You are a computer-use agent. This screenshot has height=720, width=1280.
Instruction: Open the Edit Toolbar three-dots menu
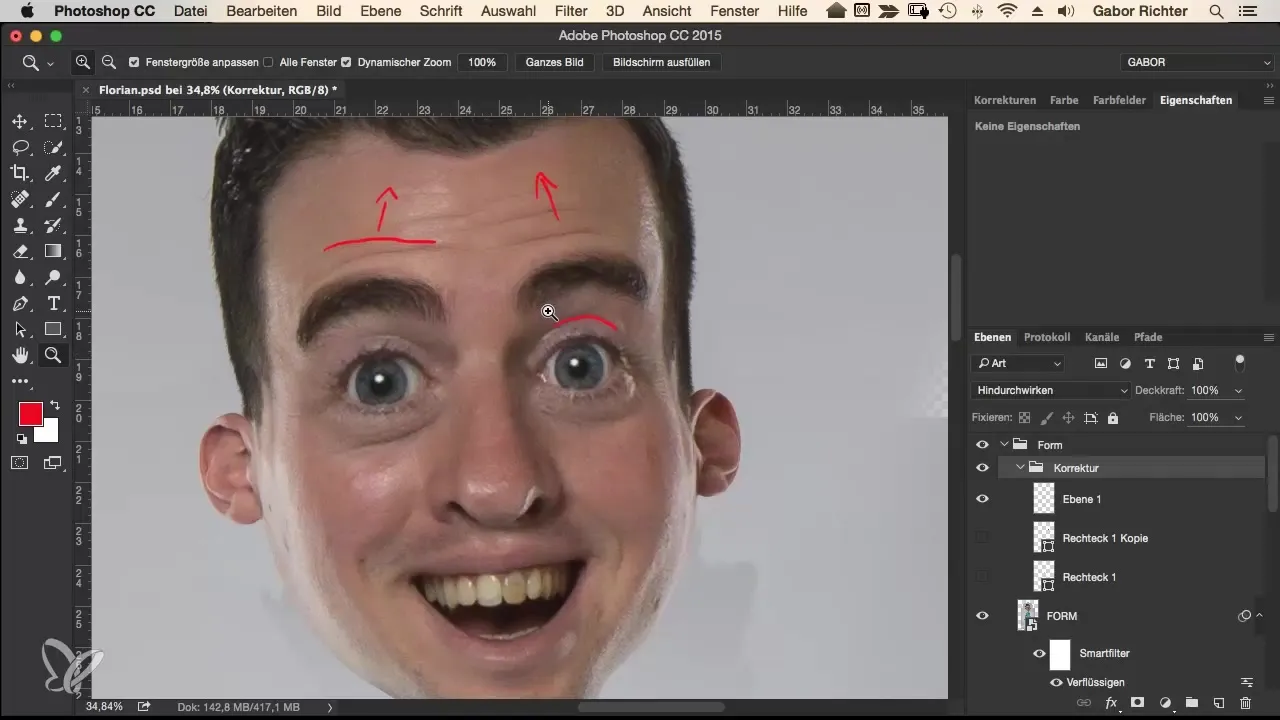click(20, 381)
